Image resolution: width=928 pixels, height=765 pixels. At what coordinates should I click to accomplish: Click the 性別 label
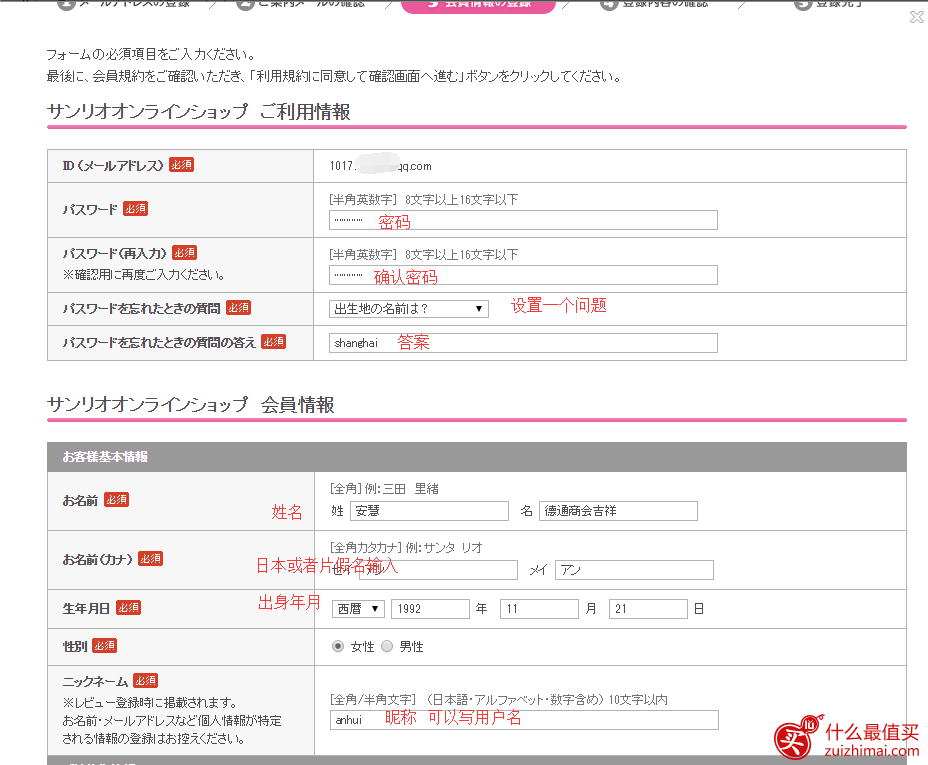pos(75,646)
